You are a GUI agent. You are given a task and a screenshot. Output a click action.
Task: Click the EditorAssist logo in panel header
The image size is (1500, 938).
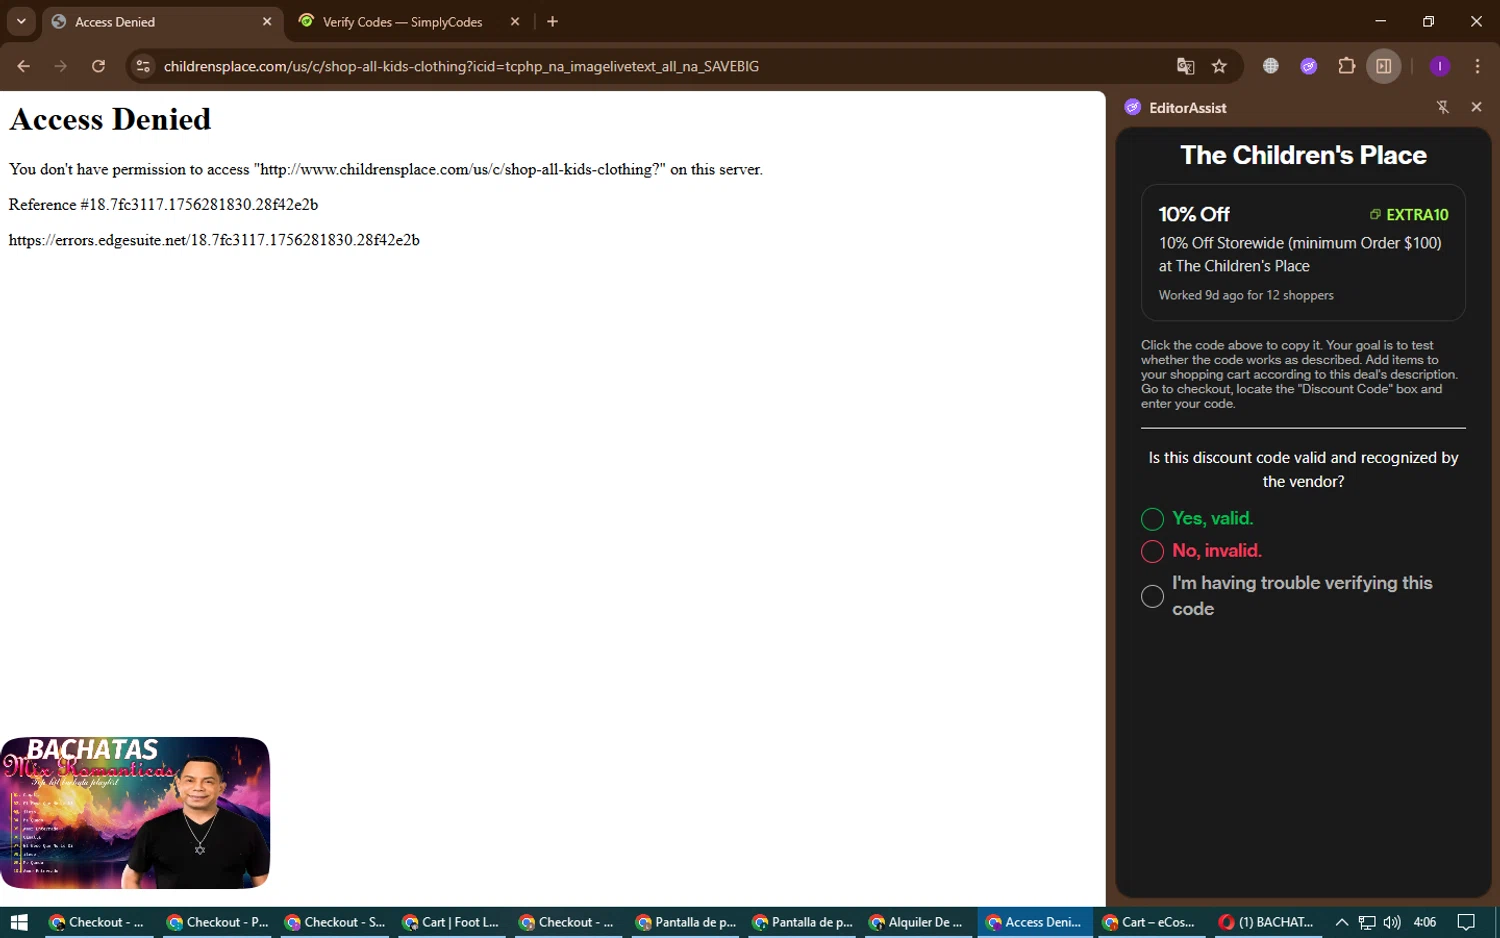click(x=1133, y=107)
